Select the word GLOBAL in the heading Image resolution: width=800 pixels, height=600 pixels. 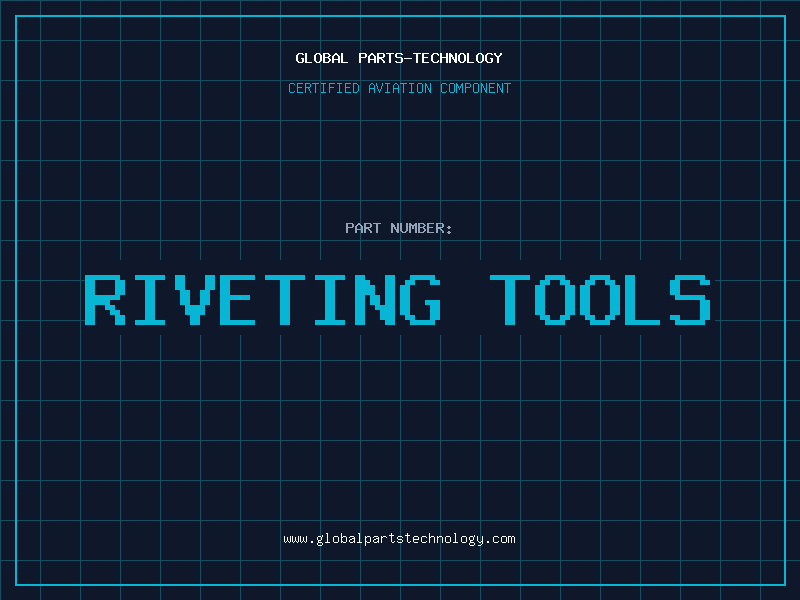coord(322,58)
